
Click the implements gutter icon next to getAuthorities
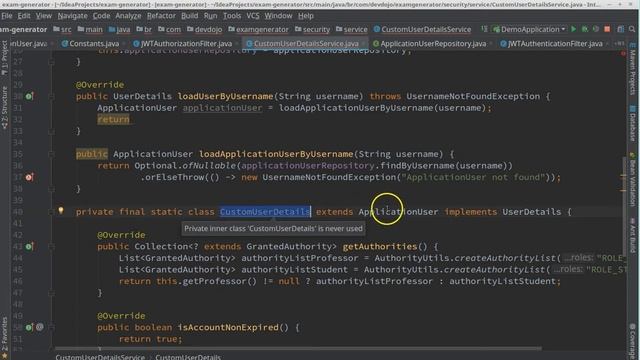(x=29, y=247)
